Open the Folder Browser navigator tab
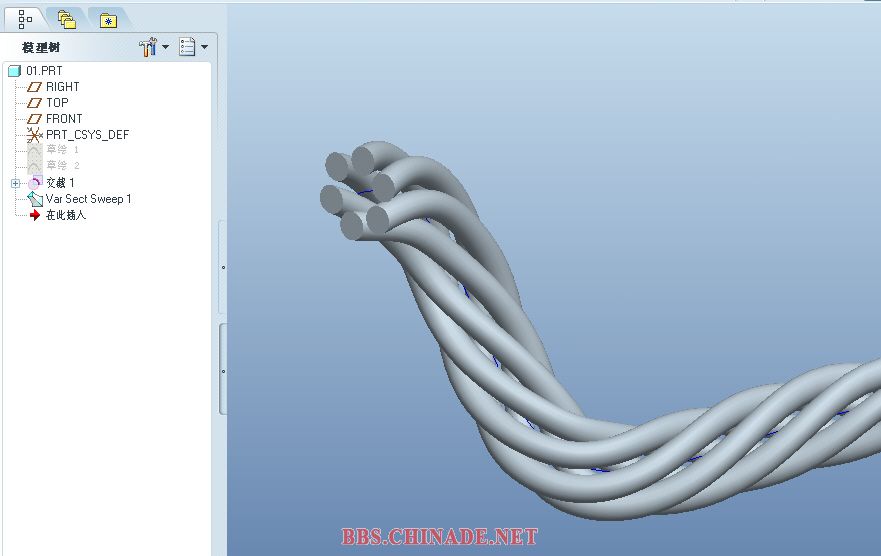The image size is (881, 556). [x=67, y=20]
